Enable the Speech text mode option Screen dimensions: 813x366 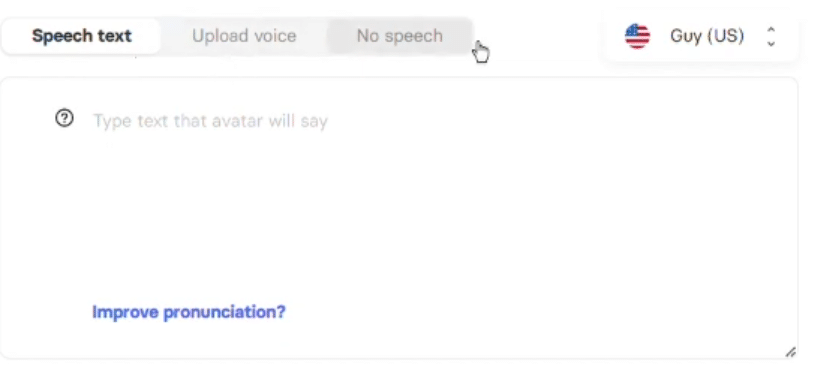click(81, 36)
